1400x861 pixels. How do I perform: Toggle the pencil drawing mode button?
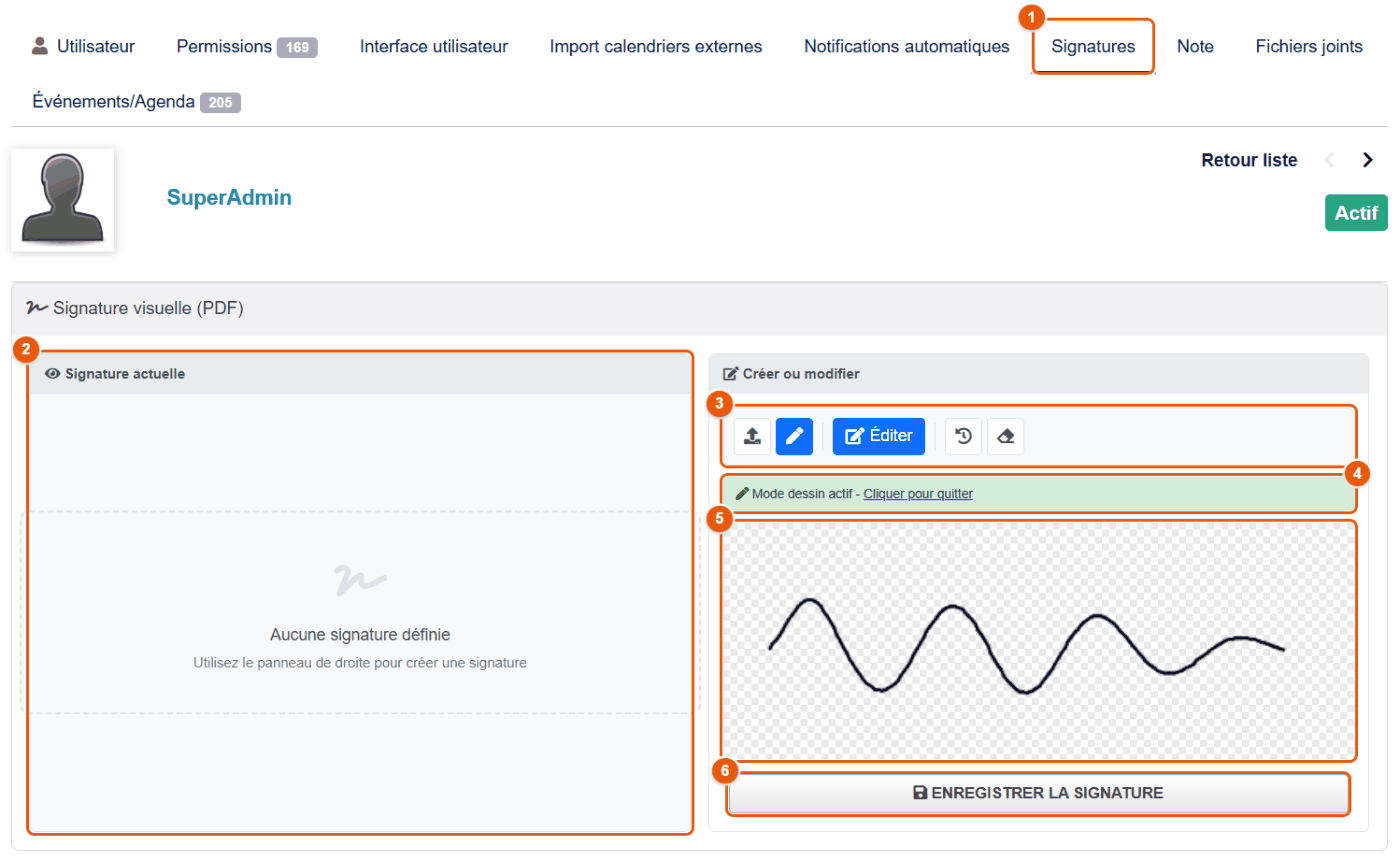794,436
